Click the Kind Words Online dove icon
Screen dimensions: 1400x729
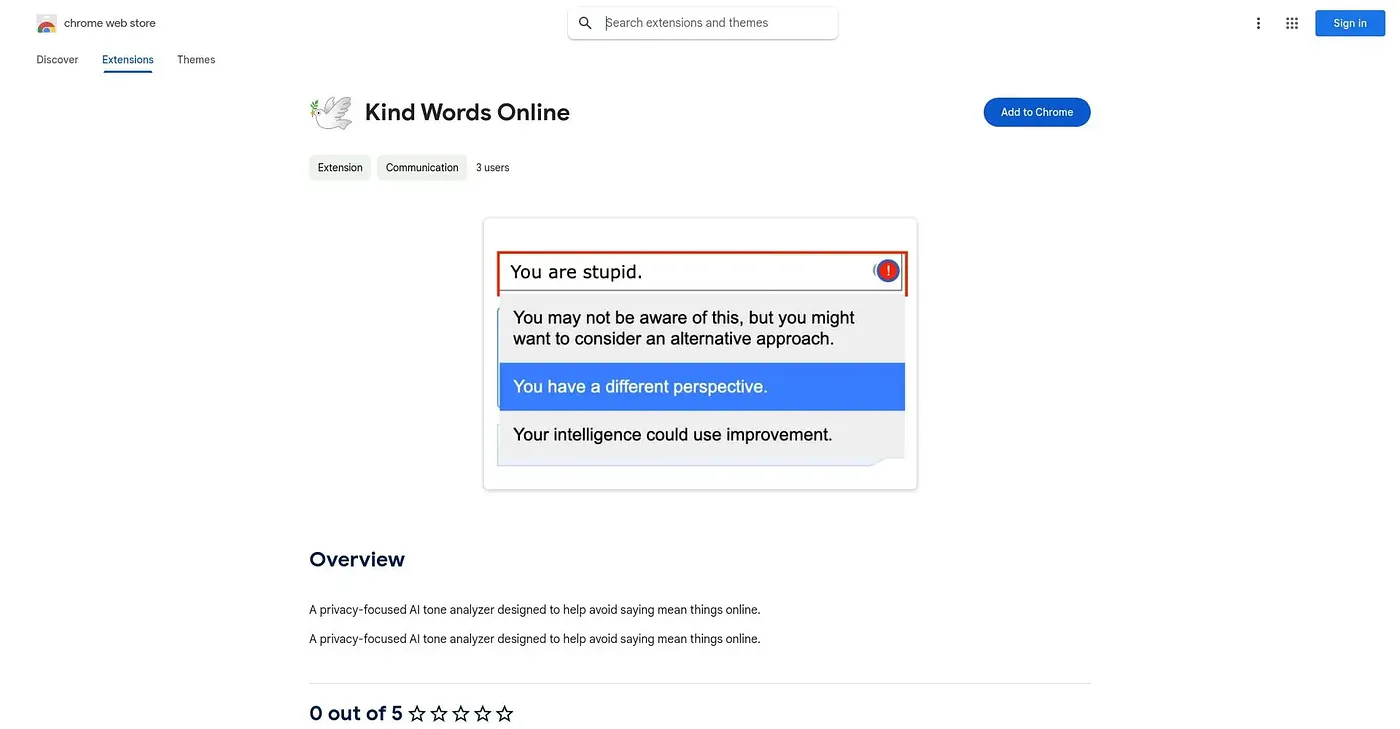tap(331, 112)
